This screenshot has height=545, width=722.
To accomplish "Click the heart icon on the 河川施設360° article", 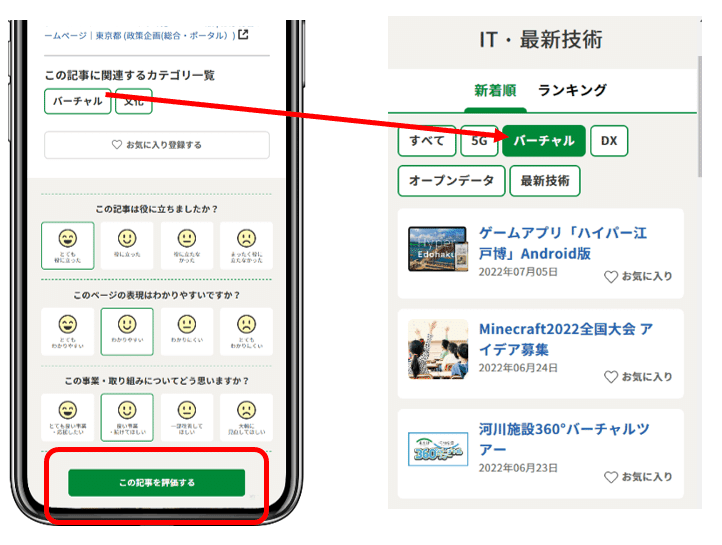I will pos(611,477).
